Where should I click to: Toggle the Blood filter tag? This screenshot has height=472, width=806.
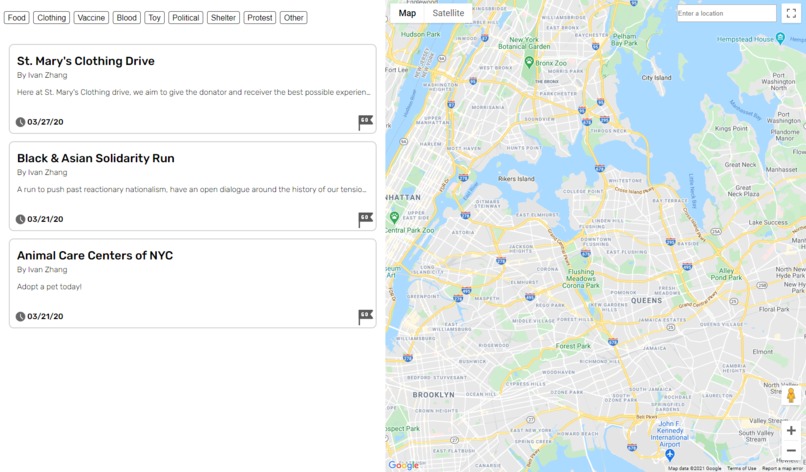click(126, 17)
